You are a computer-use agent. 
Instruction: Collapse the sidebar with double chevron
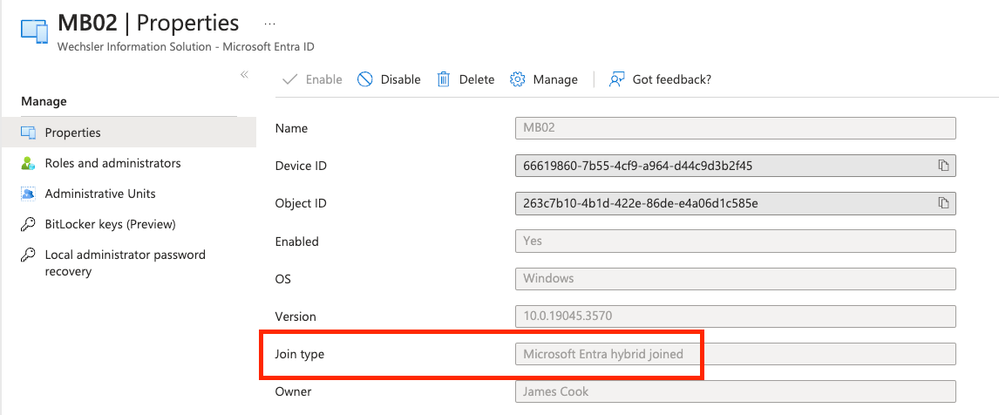coord(244,75)
